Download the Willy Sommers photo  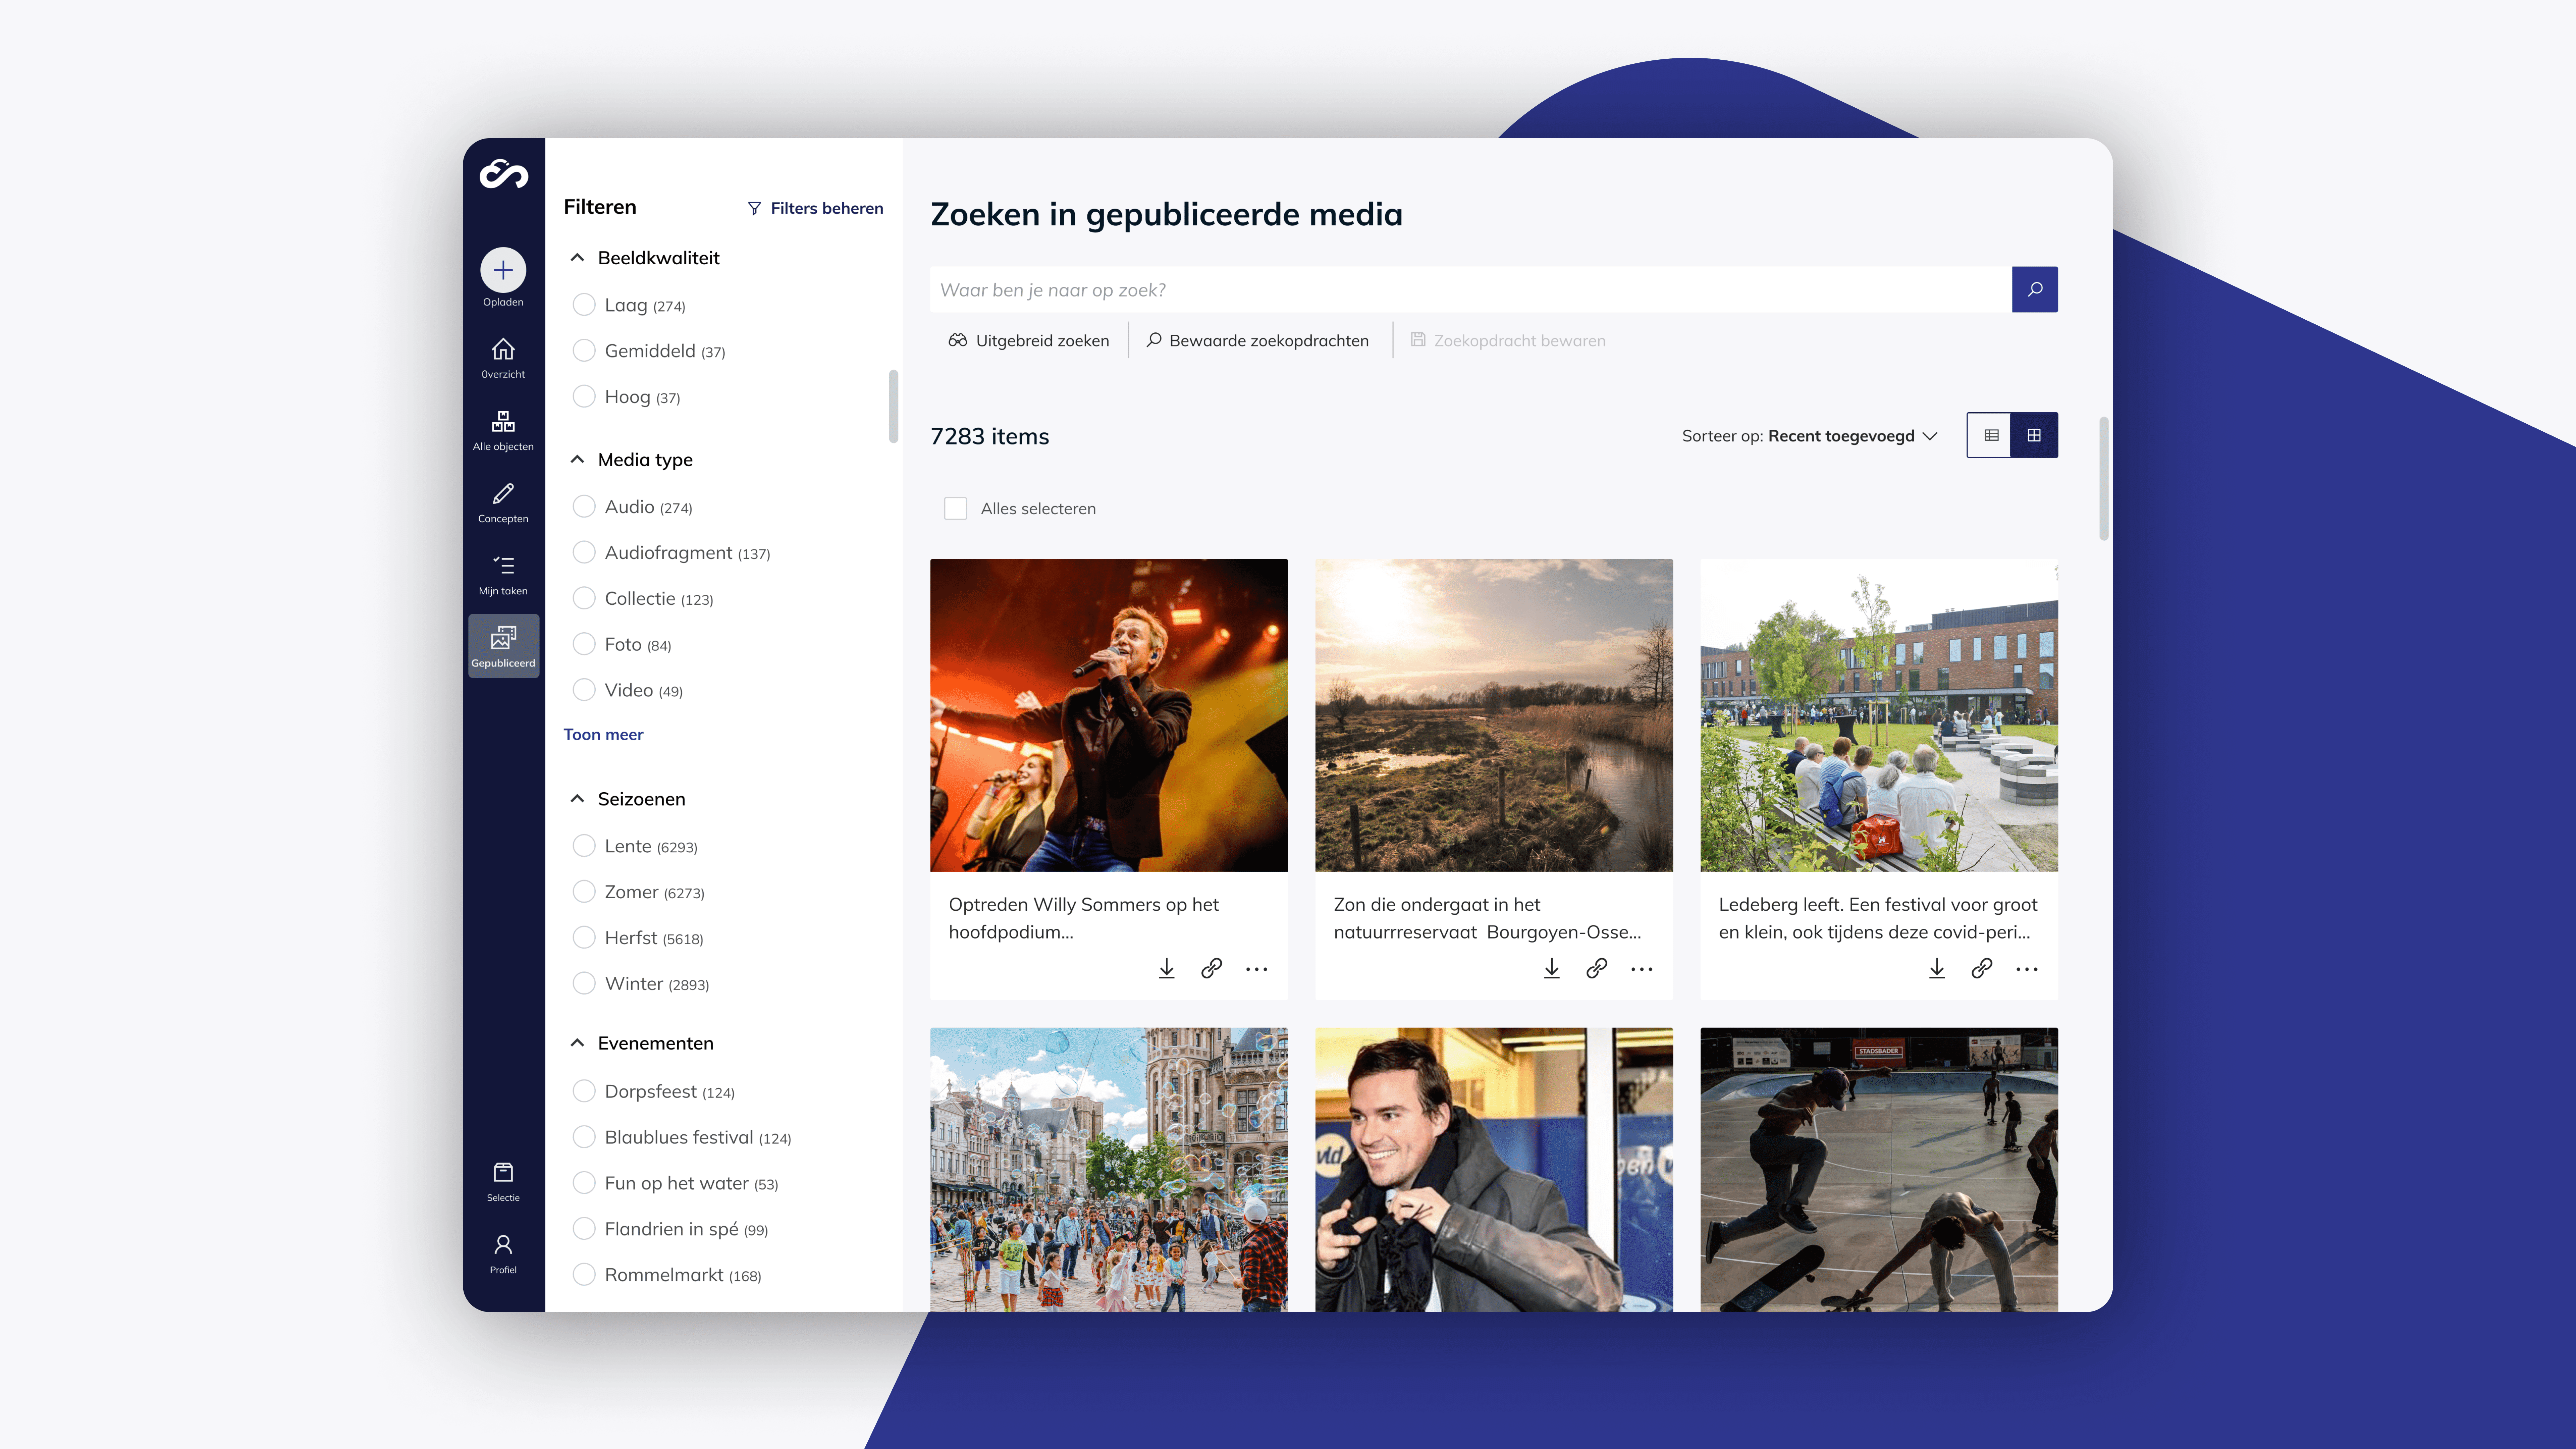(1166, 968)
